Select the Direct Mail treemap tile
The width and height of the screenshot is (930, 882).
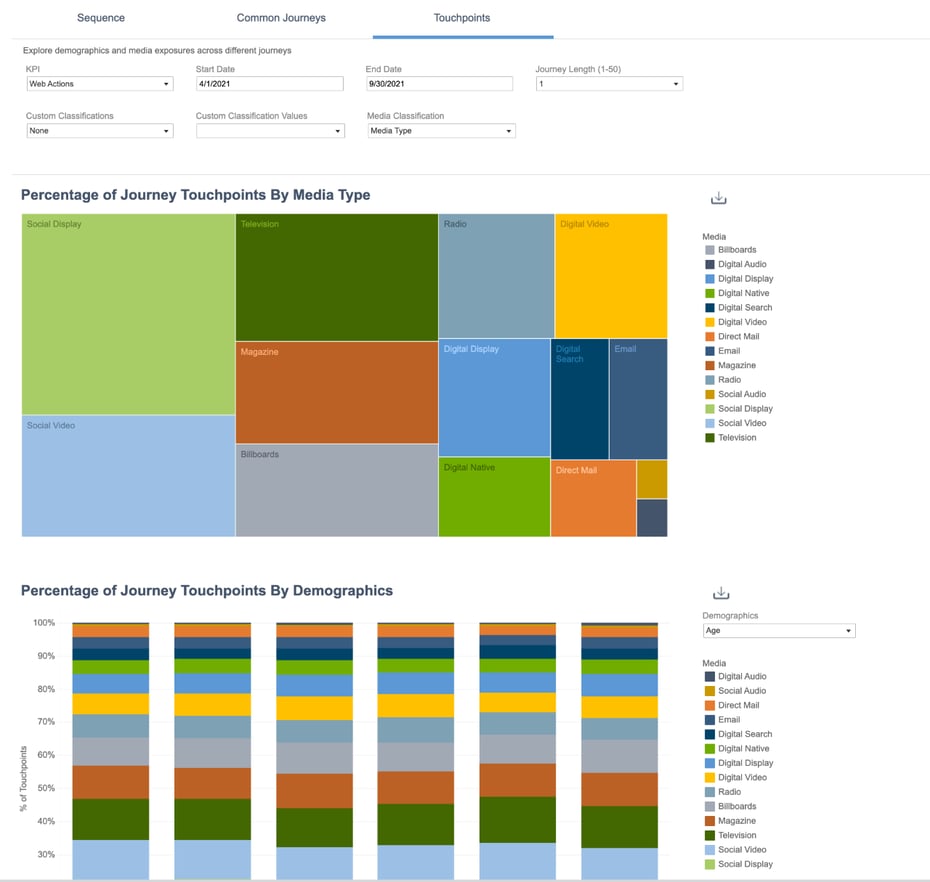pyautogui.click(x=592, y=499)
